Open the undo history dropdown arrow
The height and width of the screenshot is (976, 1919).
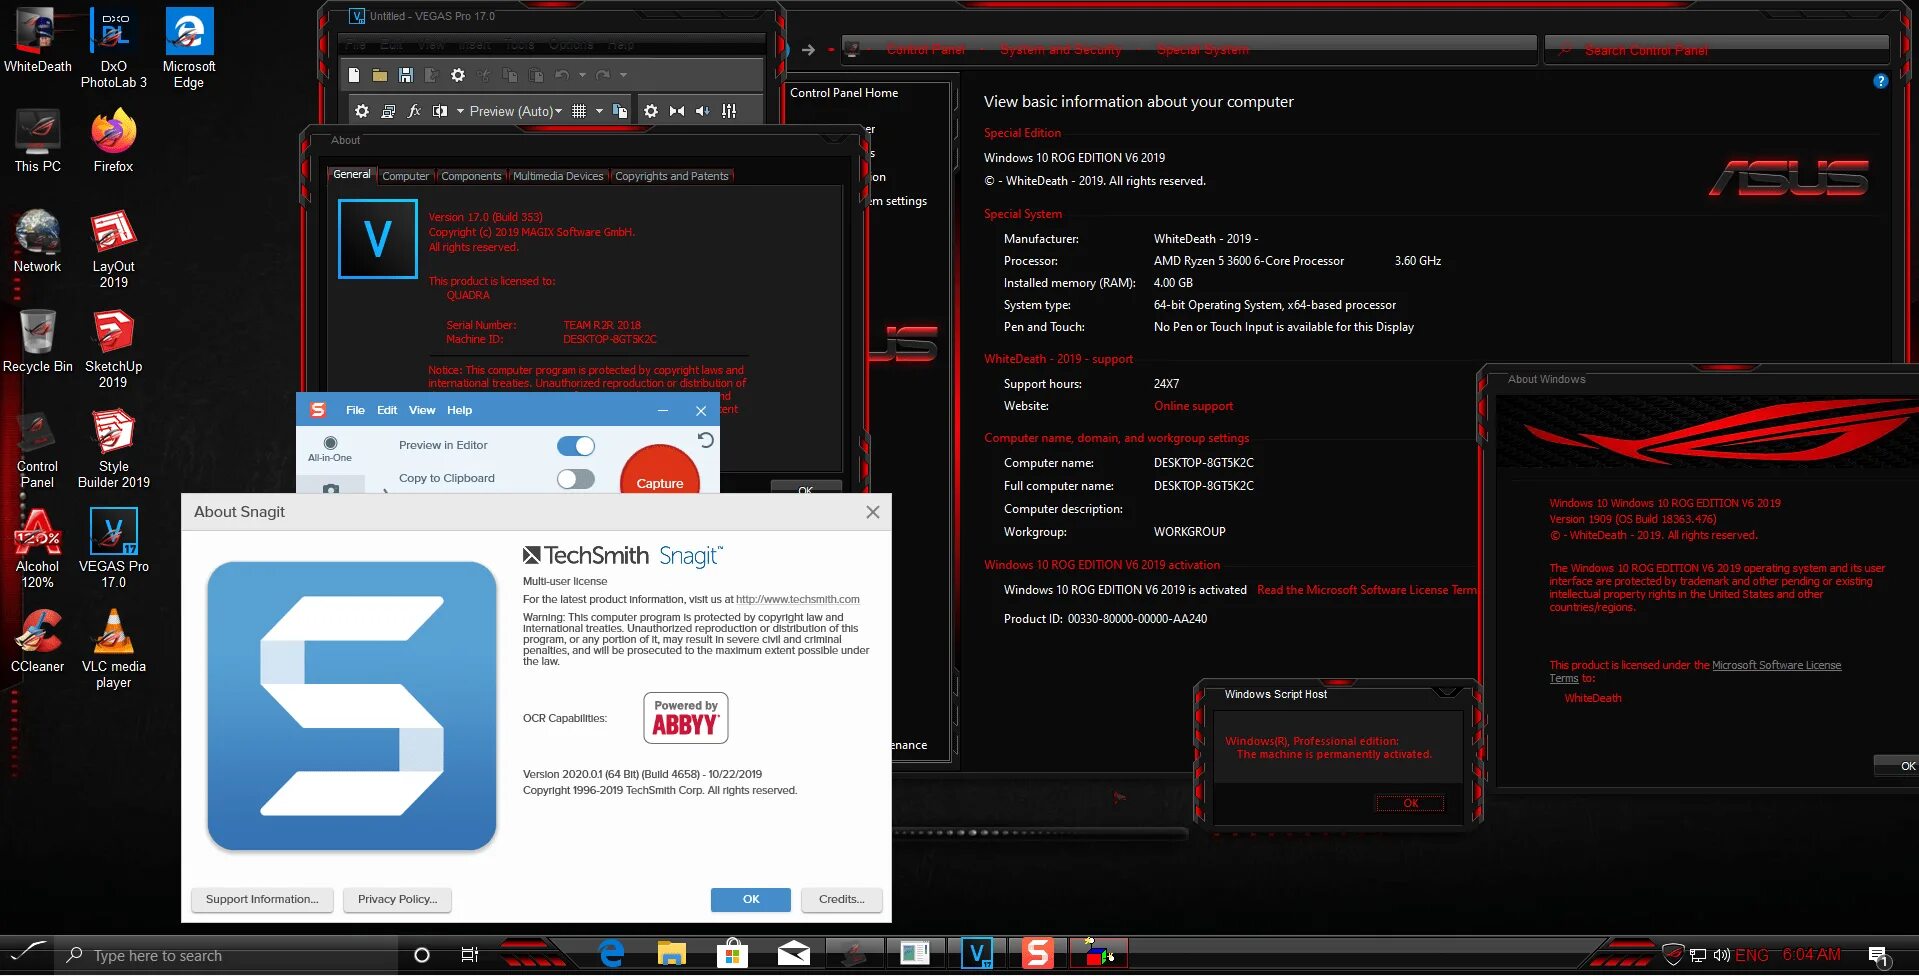tap(582, 75)
